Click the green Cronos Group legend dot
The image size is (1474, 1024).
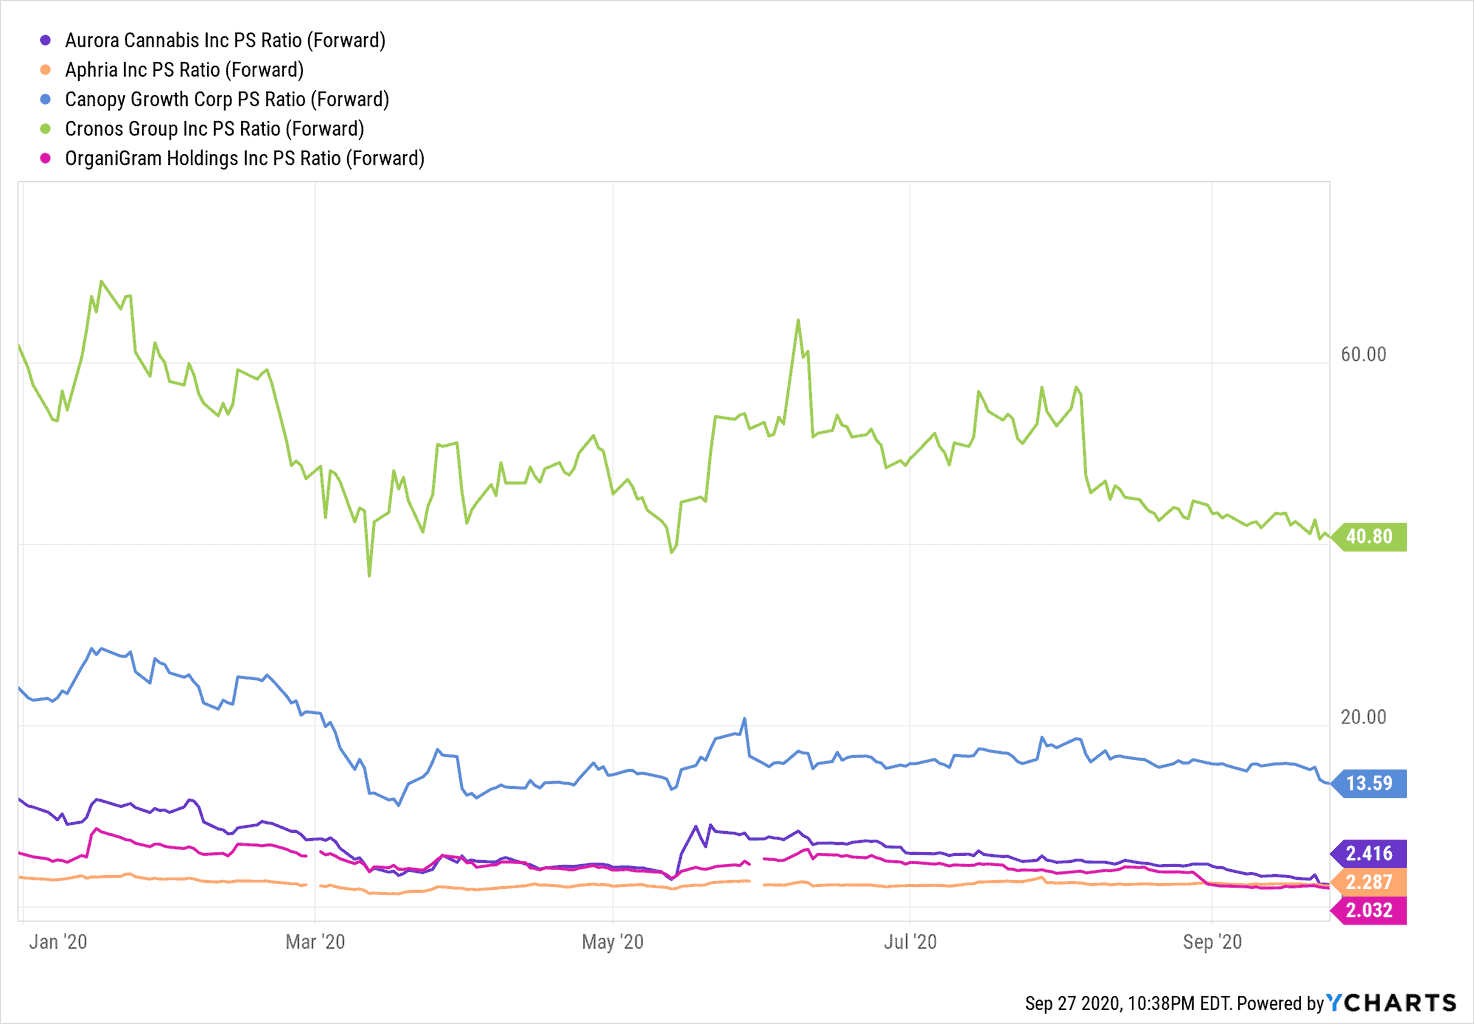click(45, 129)
